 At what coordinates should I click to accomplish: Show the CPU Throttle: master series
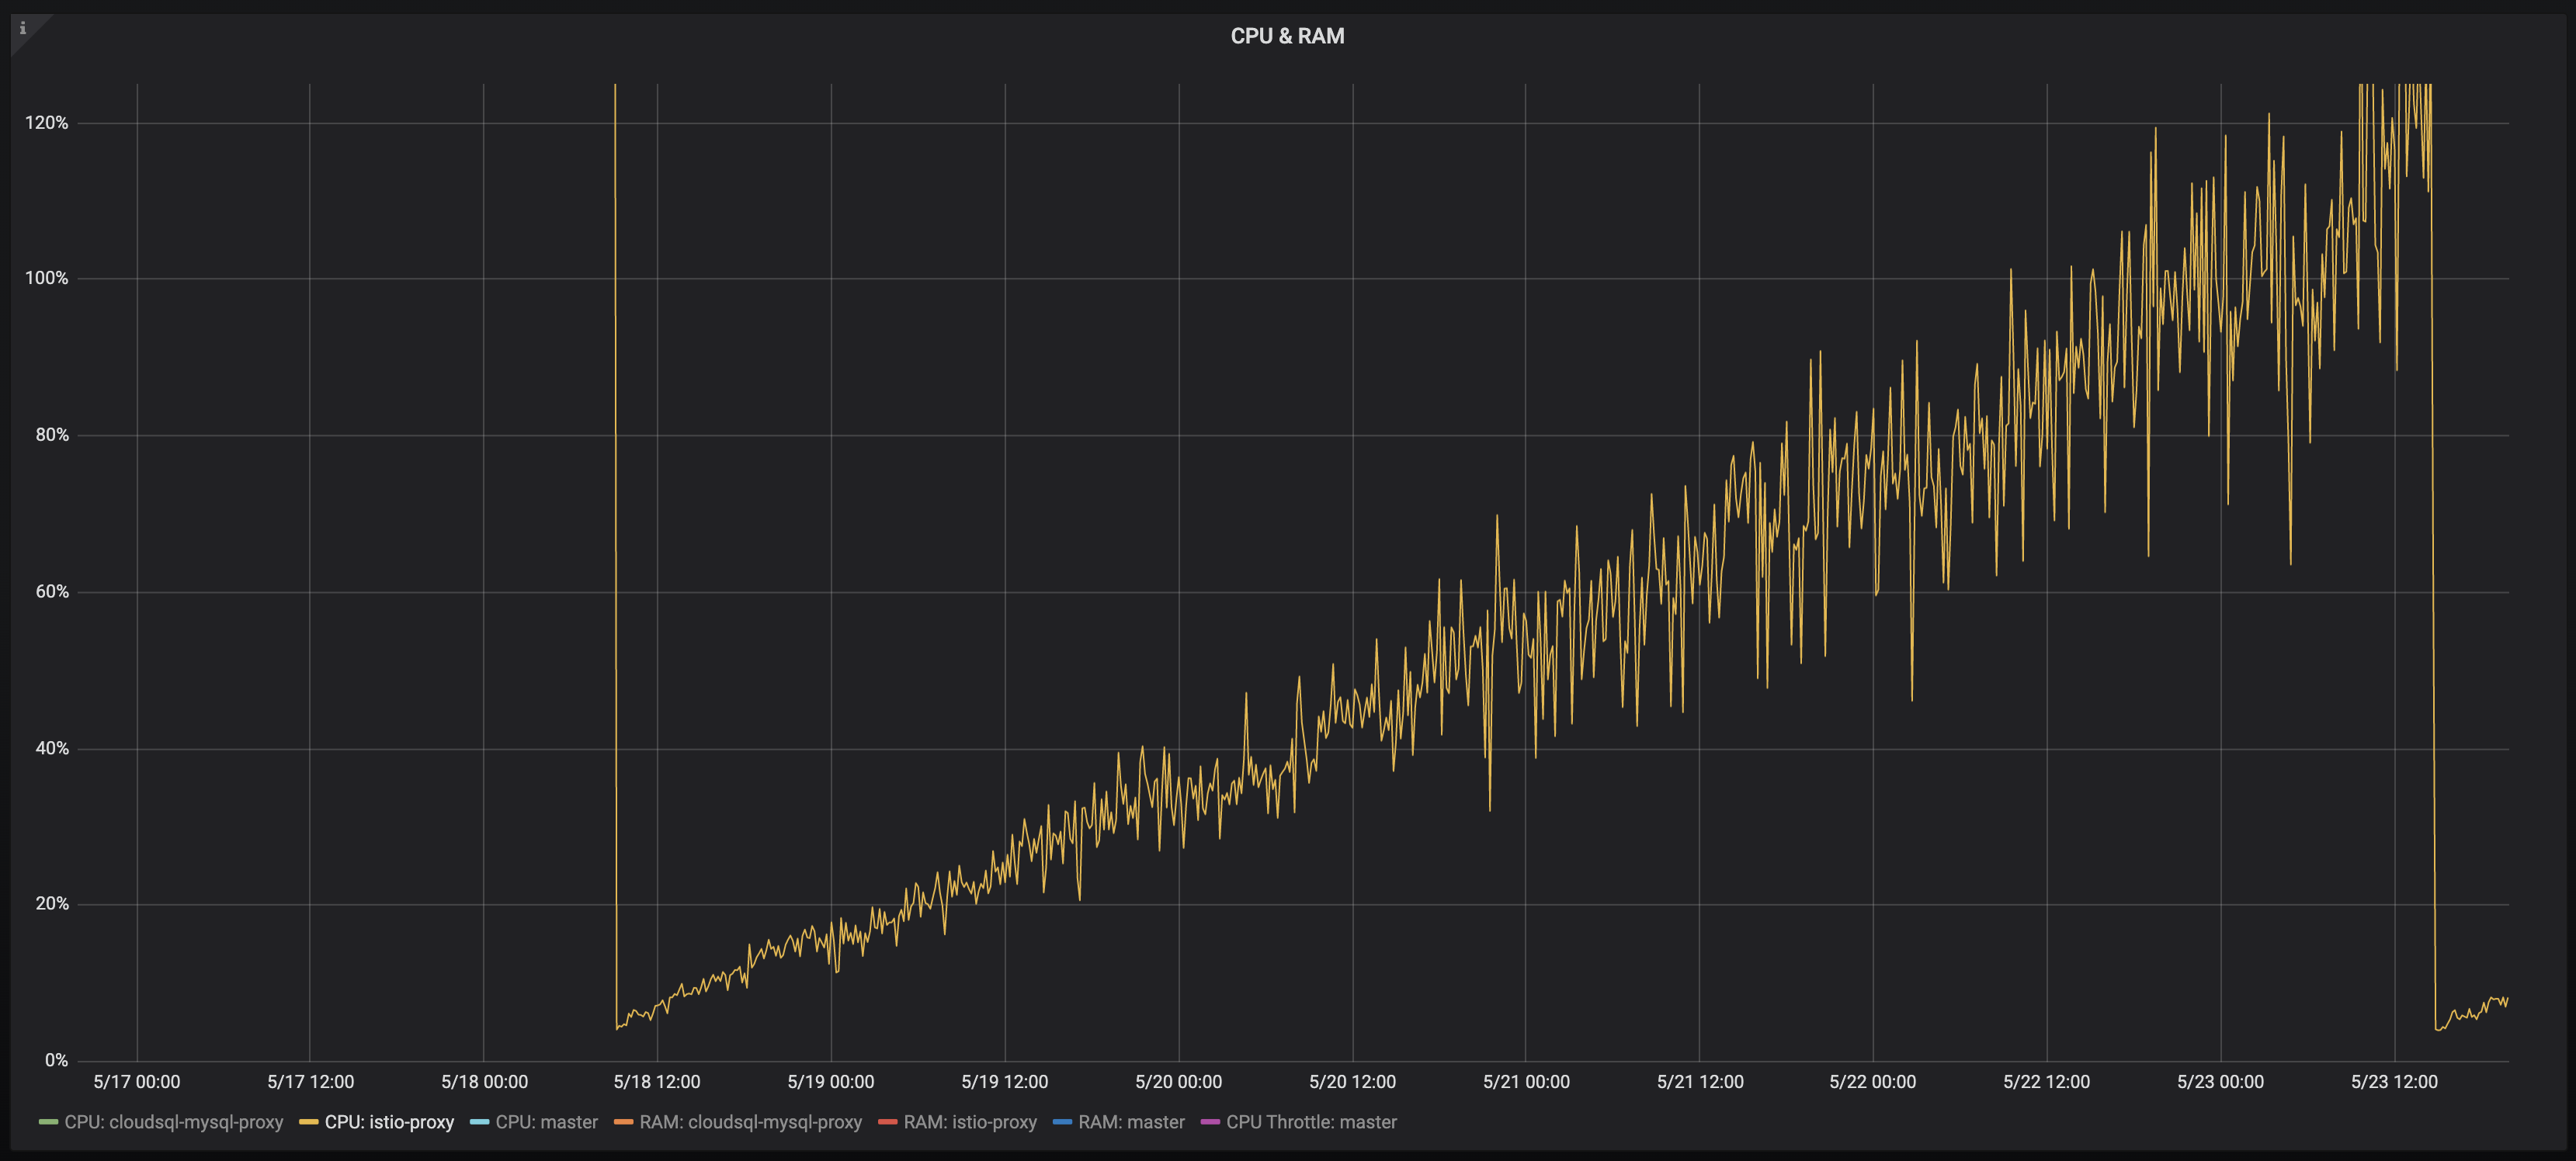coord(1311,1122)
